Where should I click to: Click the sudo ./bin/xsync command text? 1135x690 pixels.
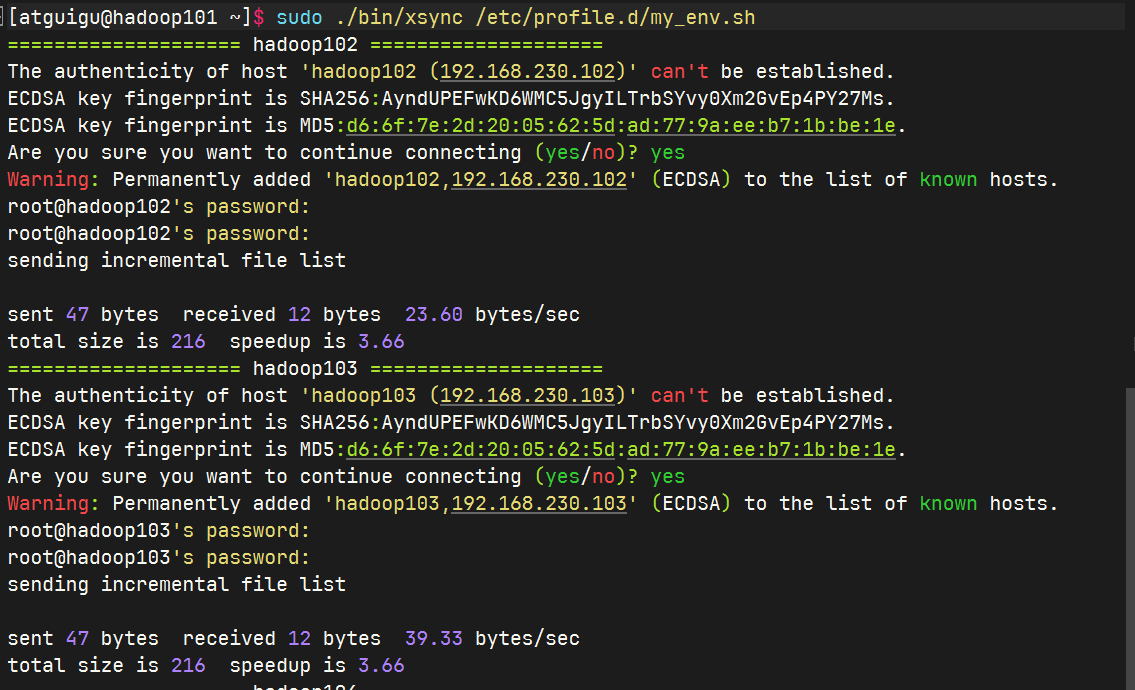[x=369, y=17]
